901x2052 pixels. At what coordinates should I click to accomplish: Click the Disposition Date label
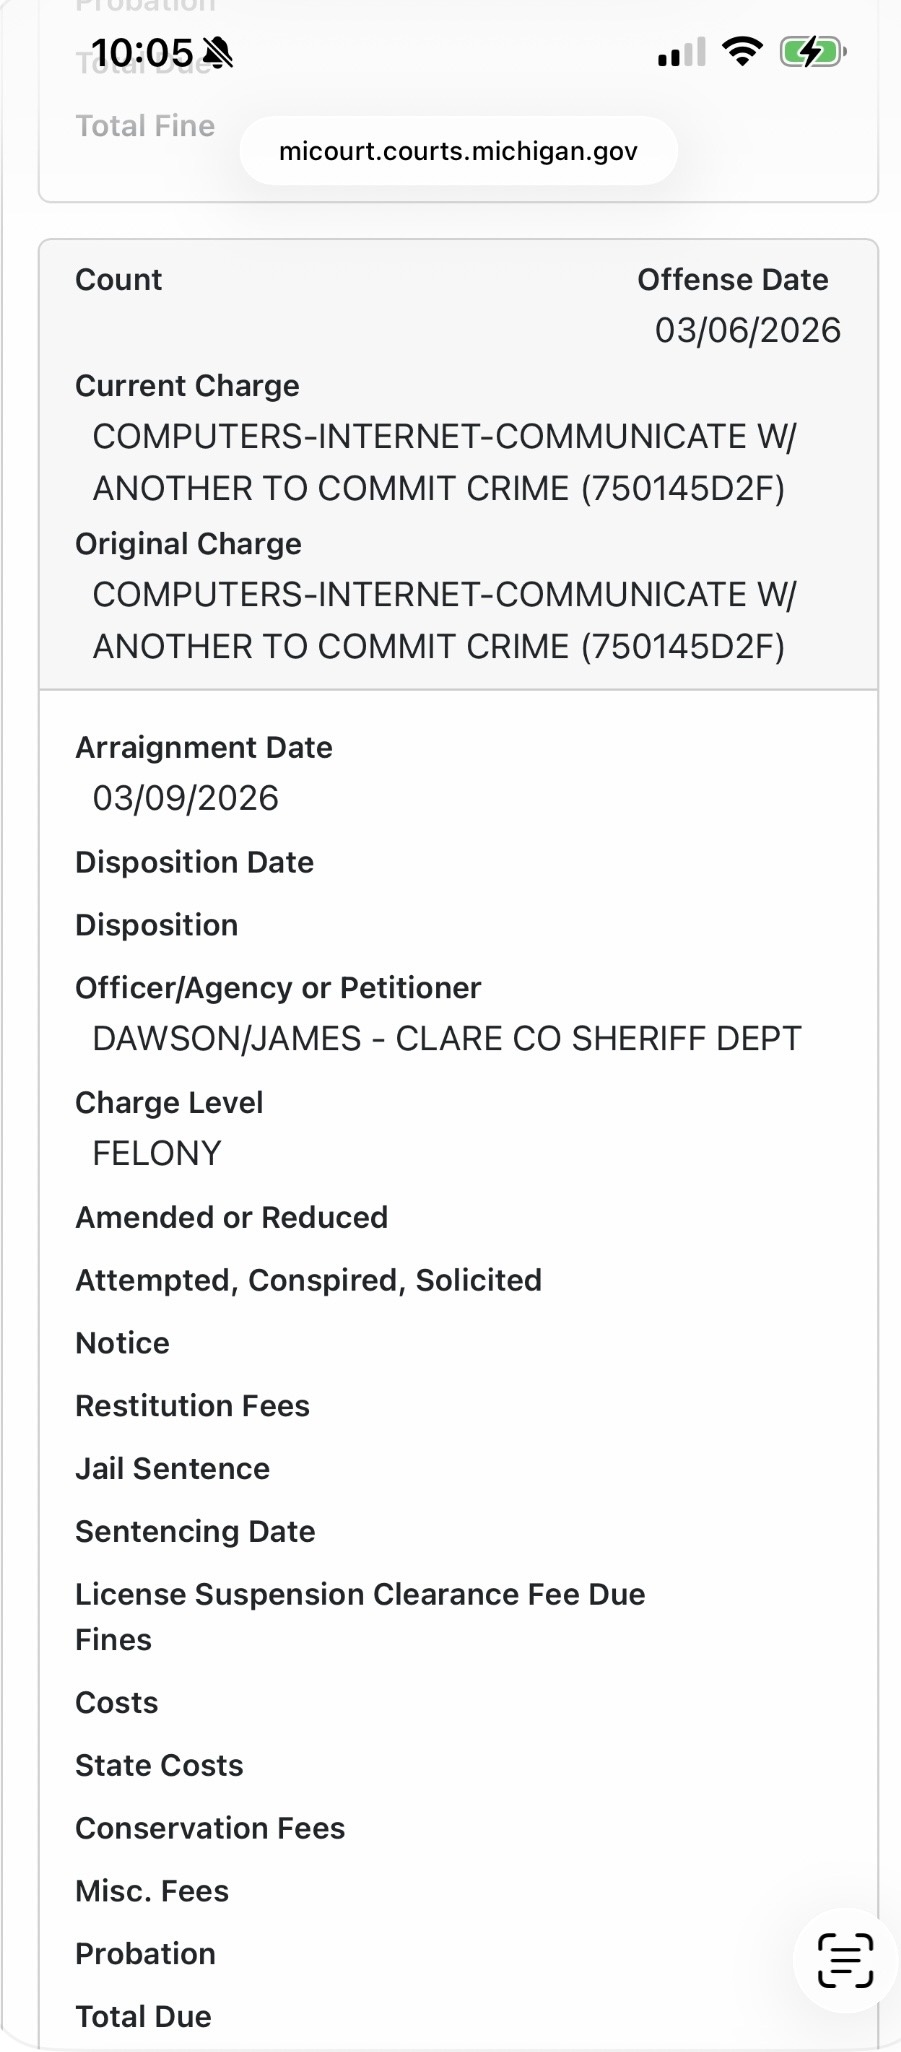click(194, 863)
